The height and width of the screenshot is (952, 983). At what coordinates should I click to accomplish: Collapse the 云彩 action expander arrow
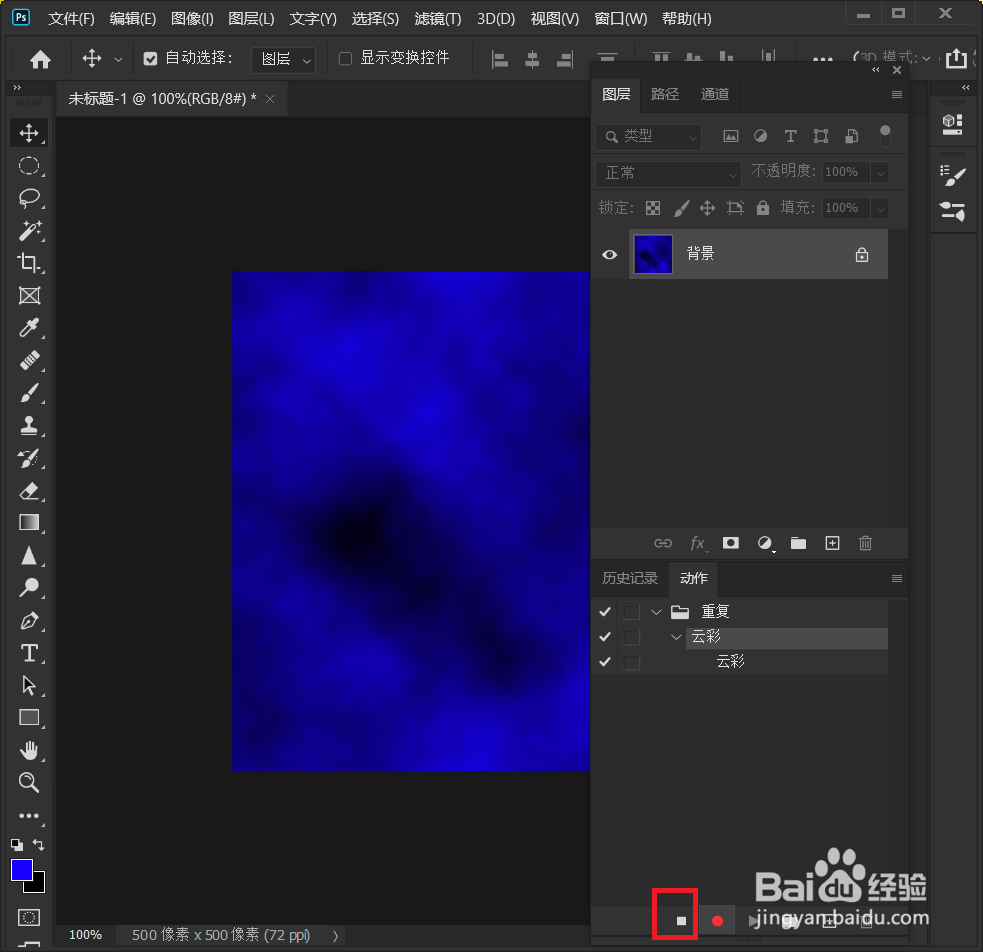[x=676, y=636]
